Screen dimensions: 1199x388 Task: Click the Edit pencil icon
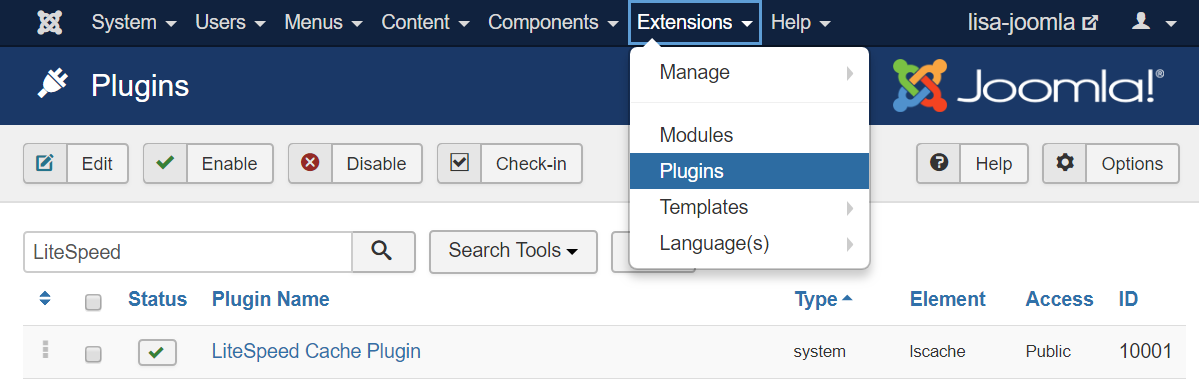click(45, 163)
